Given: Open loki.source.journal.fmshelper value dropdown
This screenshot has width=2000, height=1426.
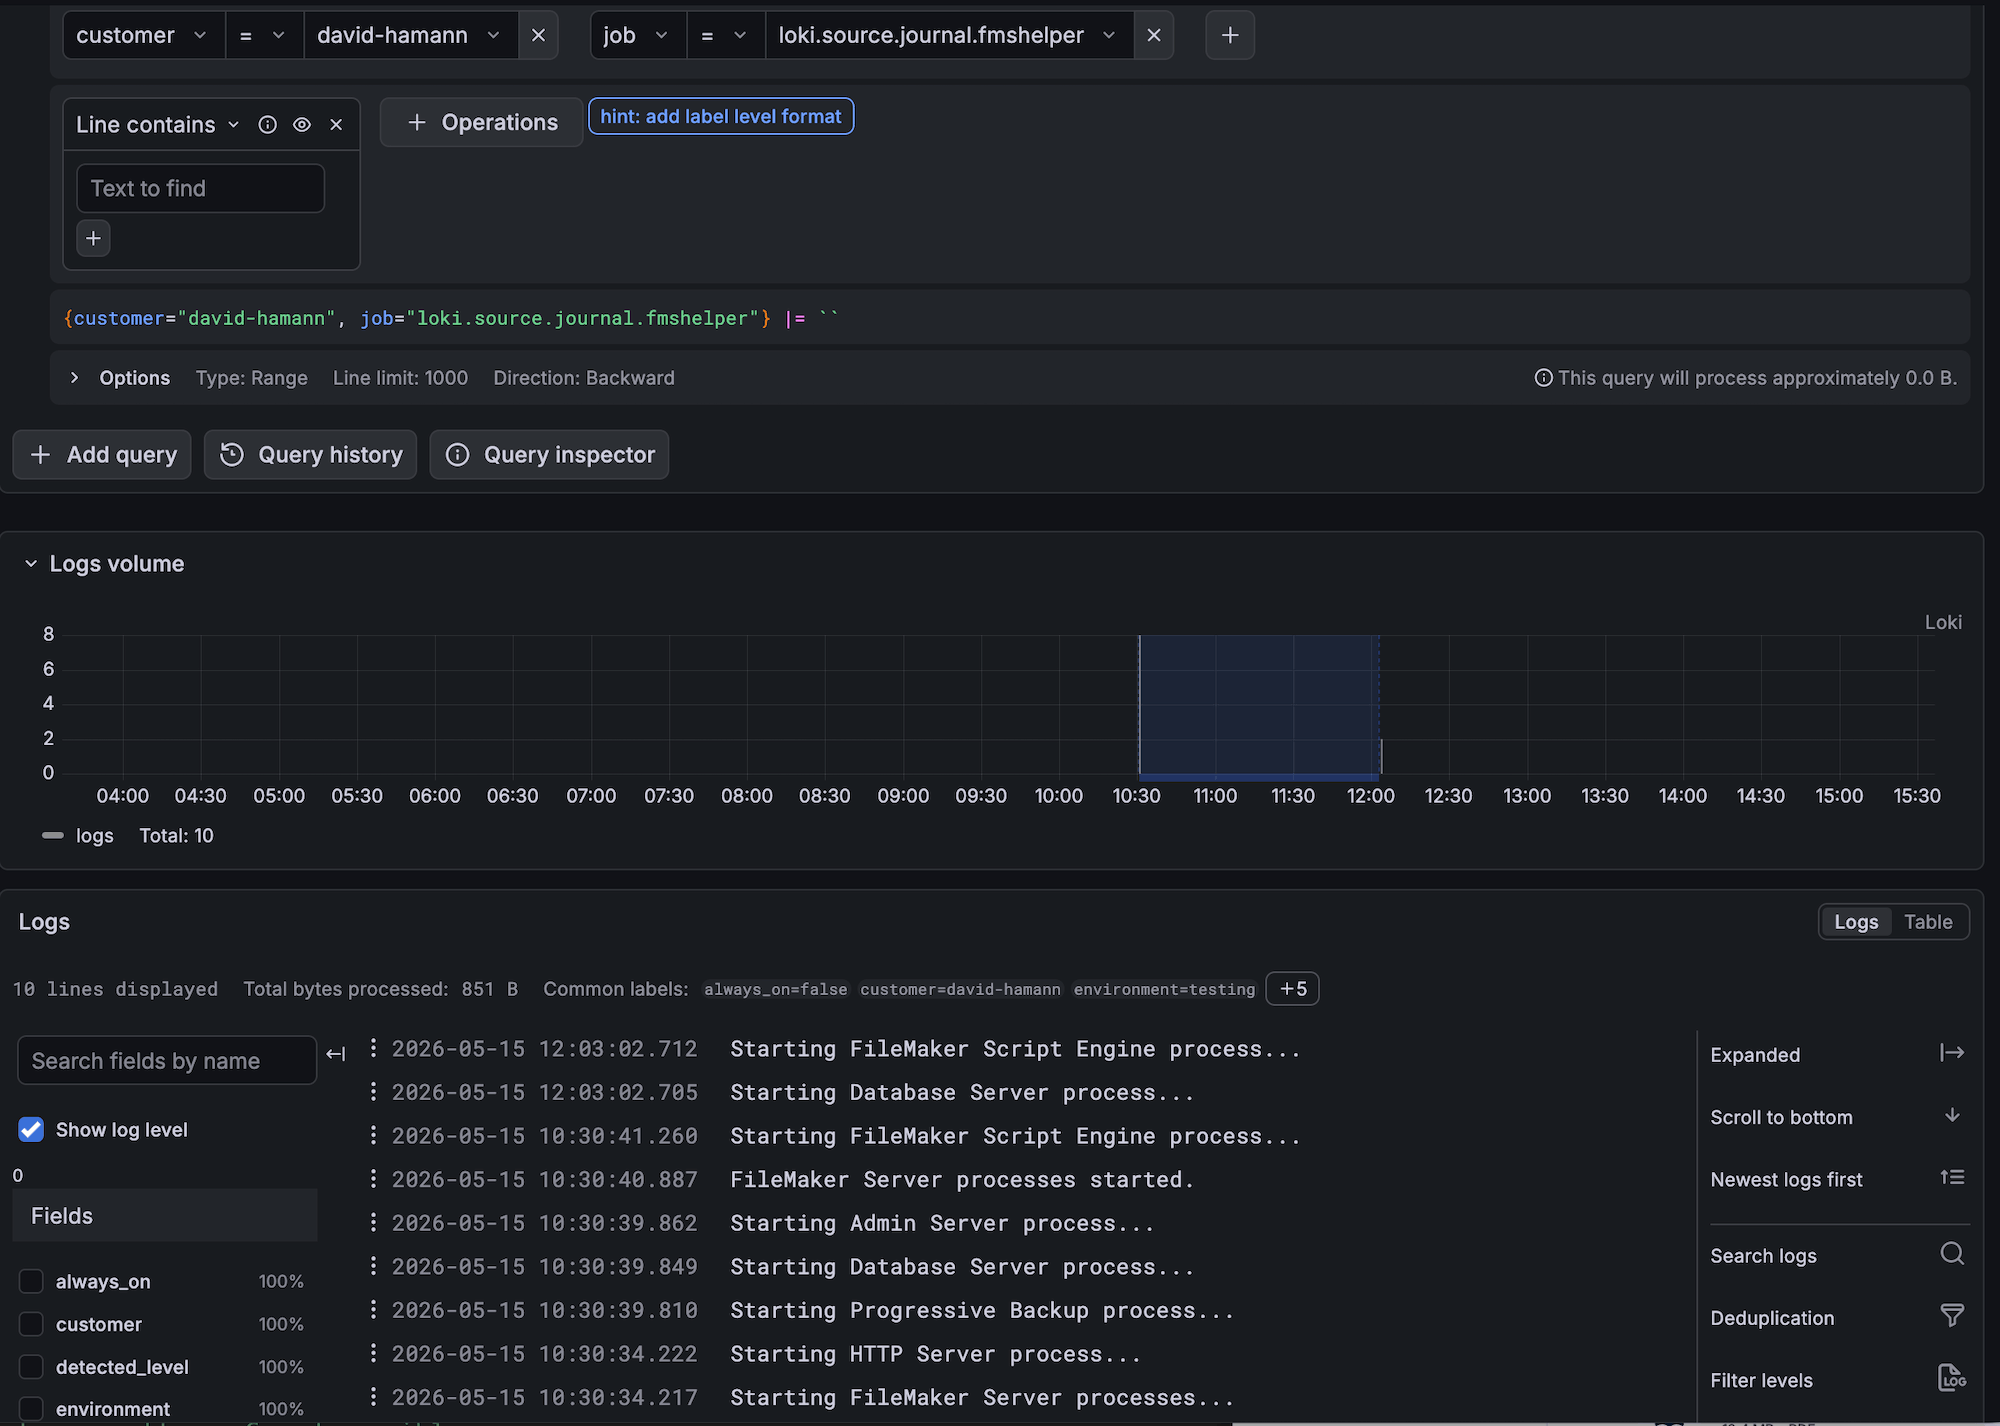Looking at the screenshot, I should point(949,35).
